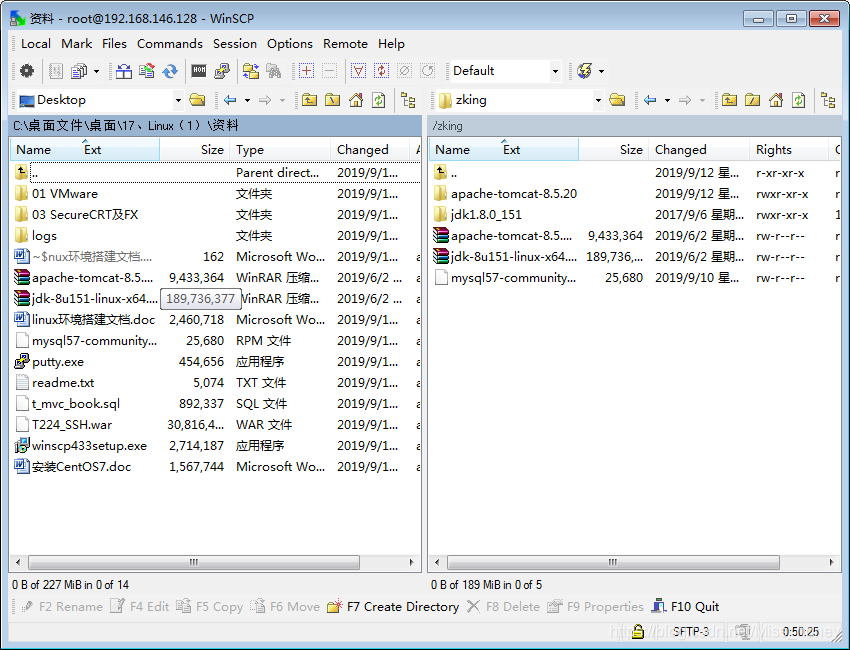Select local folder 03 SecureCRT及FX
Screen dimensions: 850x650
pos(85,215)
